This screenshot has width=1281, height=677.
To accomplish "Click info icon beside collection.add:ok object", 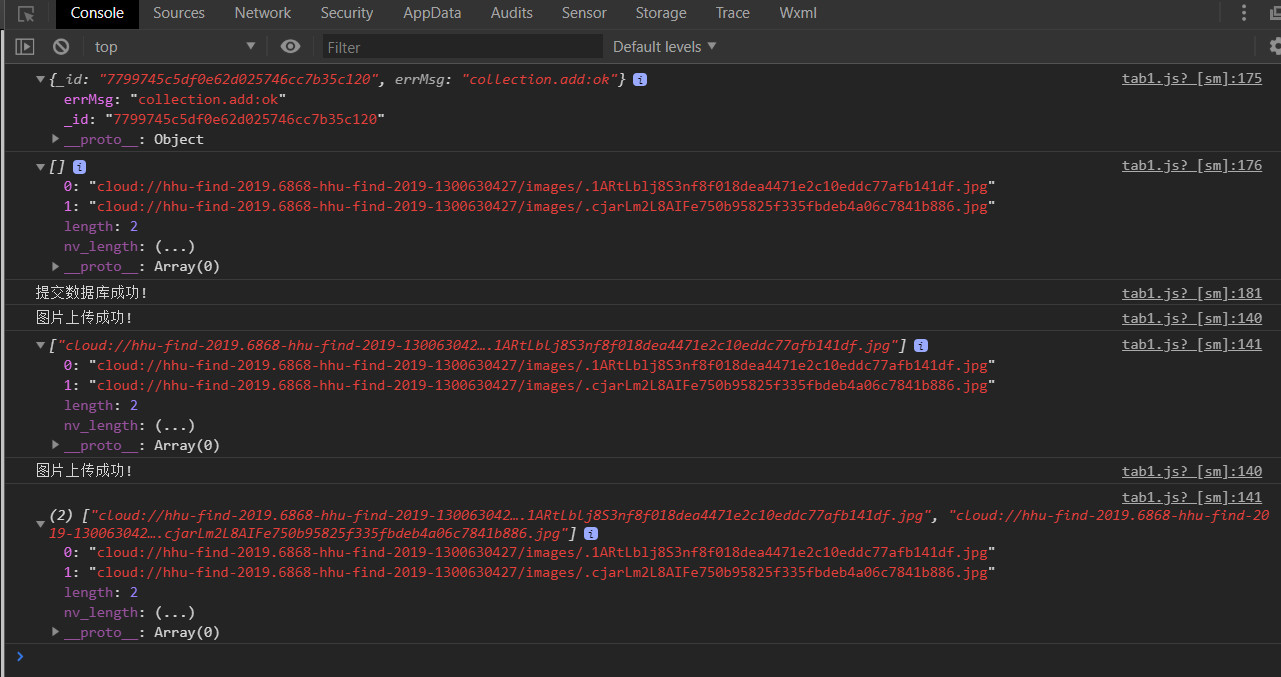I will click(x=640, y=79).
